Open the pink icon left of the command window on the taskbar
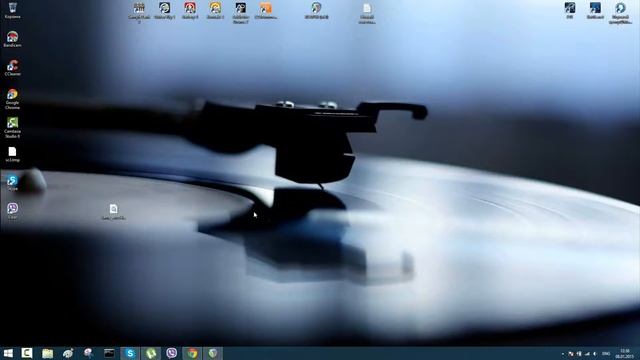Image resolution: width=640 pixels, height=360 pixels. [89, 353]
